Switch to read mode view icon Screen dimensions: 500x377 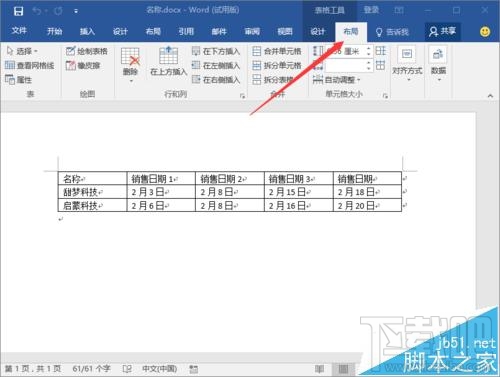tap(319, 369)
